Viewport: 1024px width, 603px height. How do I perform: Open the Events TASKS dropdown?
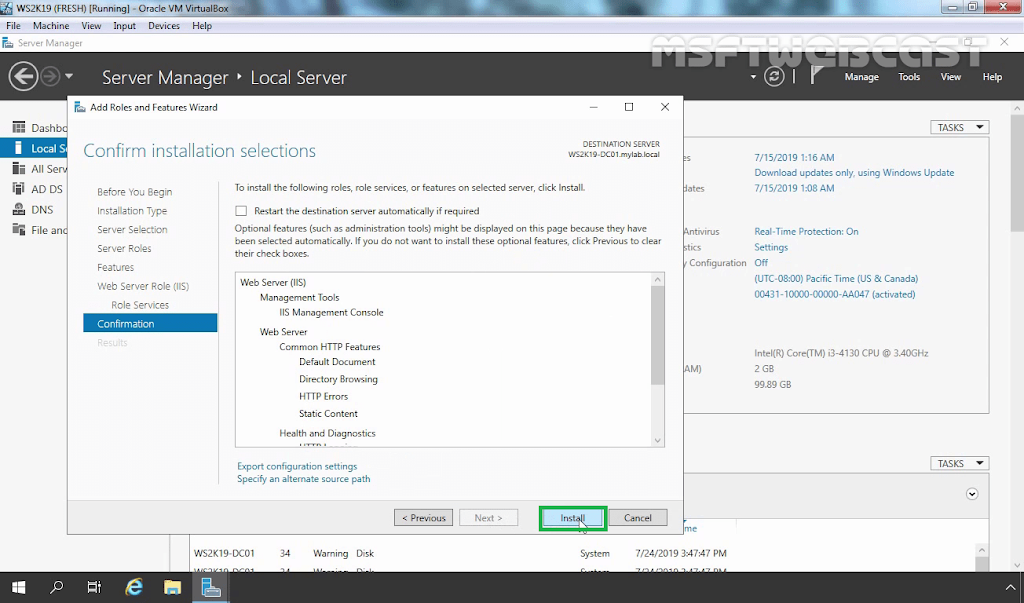pos(959,463)
